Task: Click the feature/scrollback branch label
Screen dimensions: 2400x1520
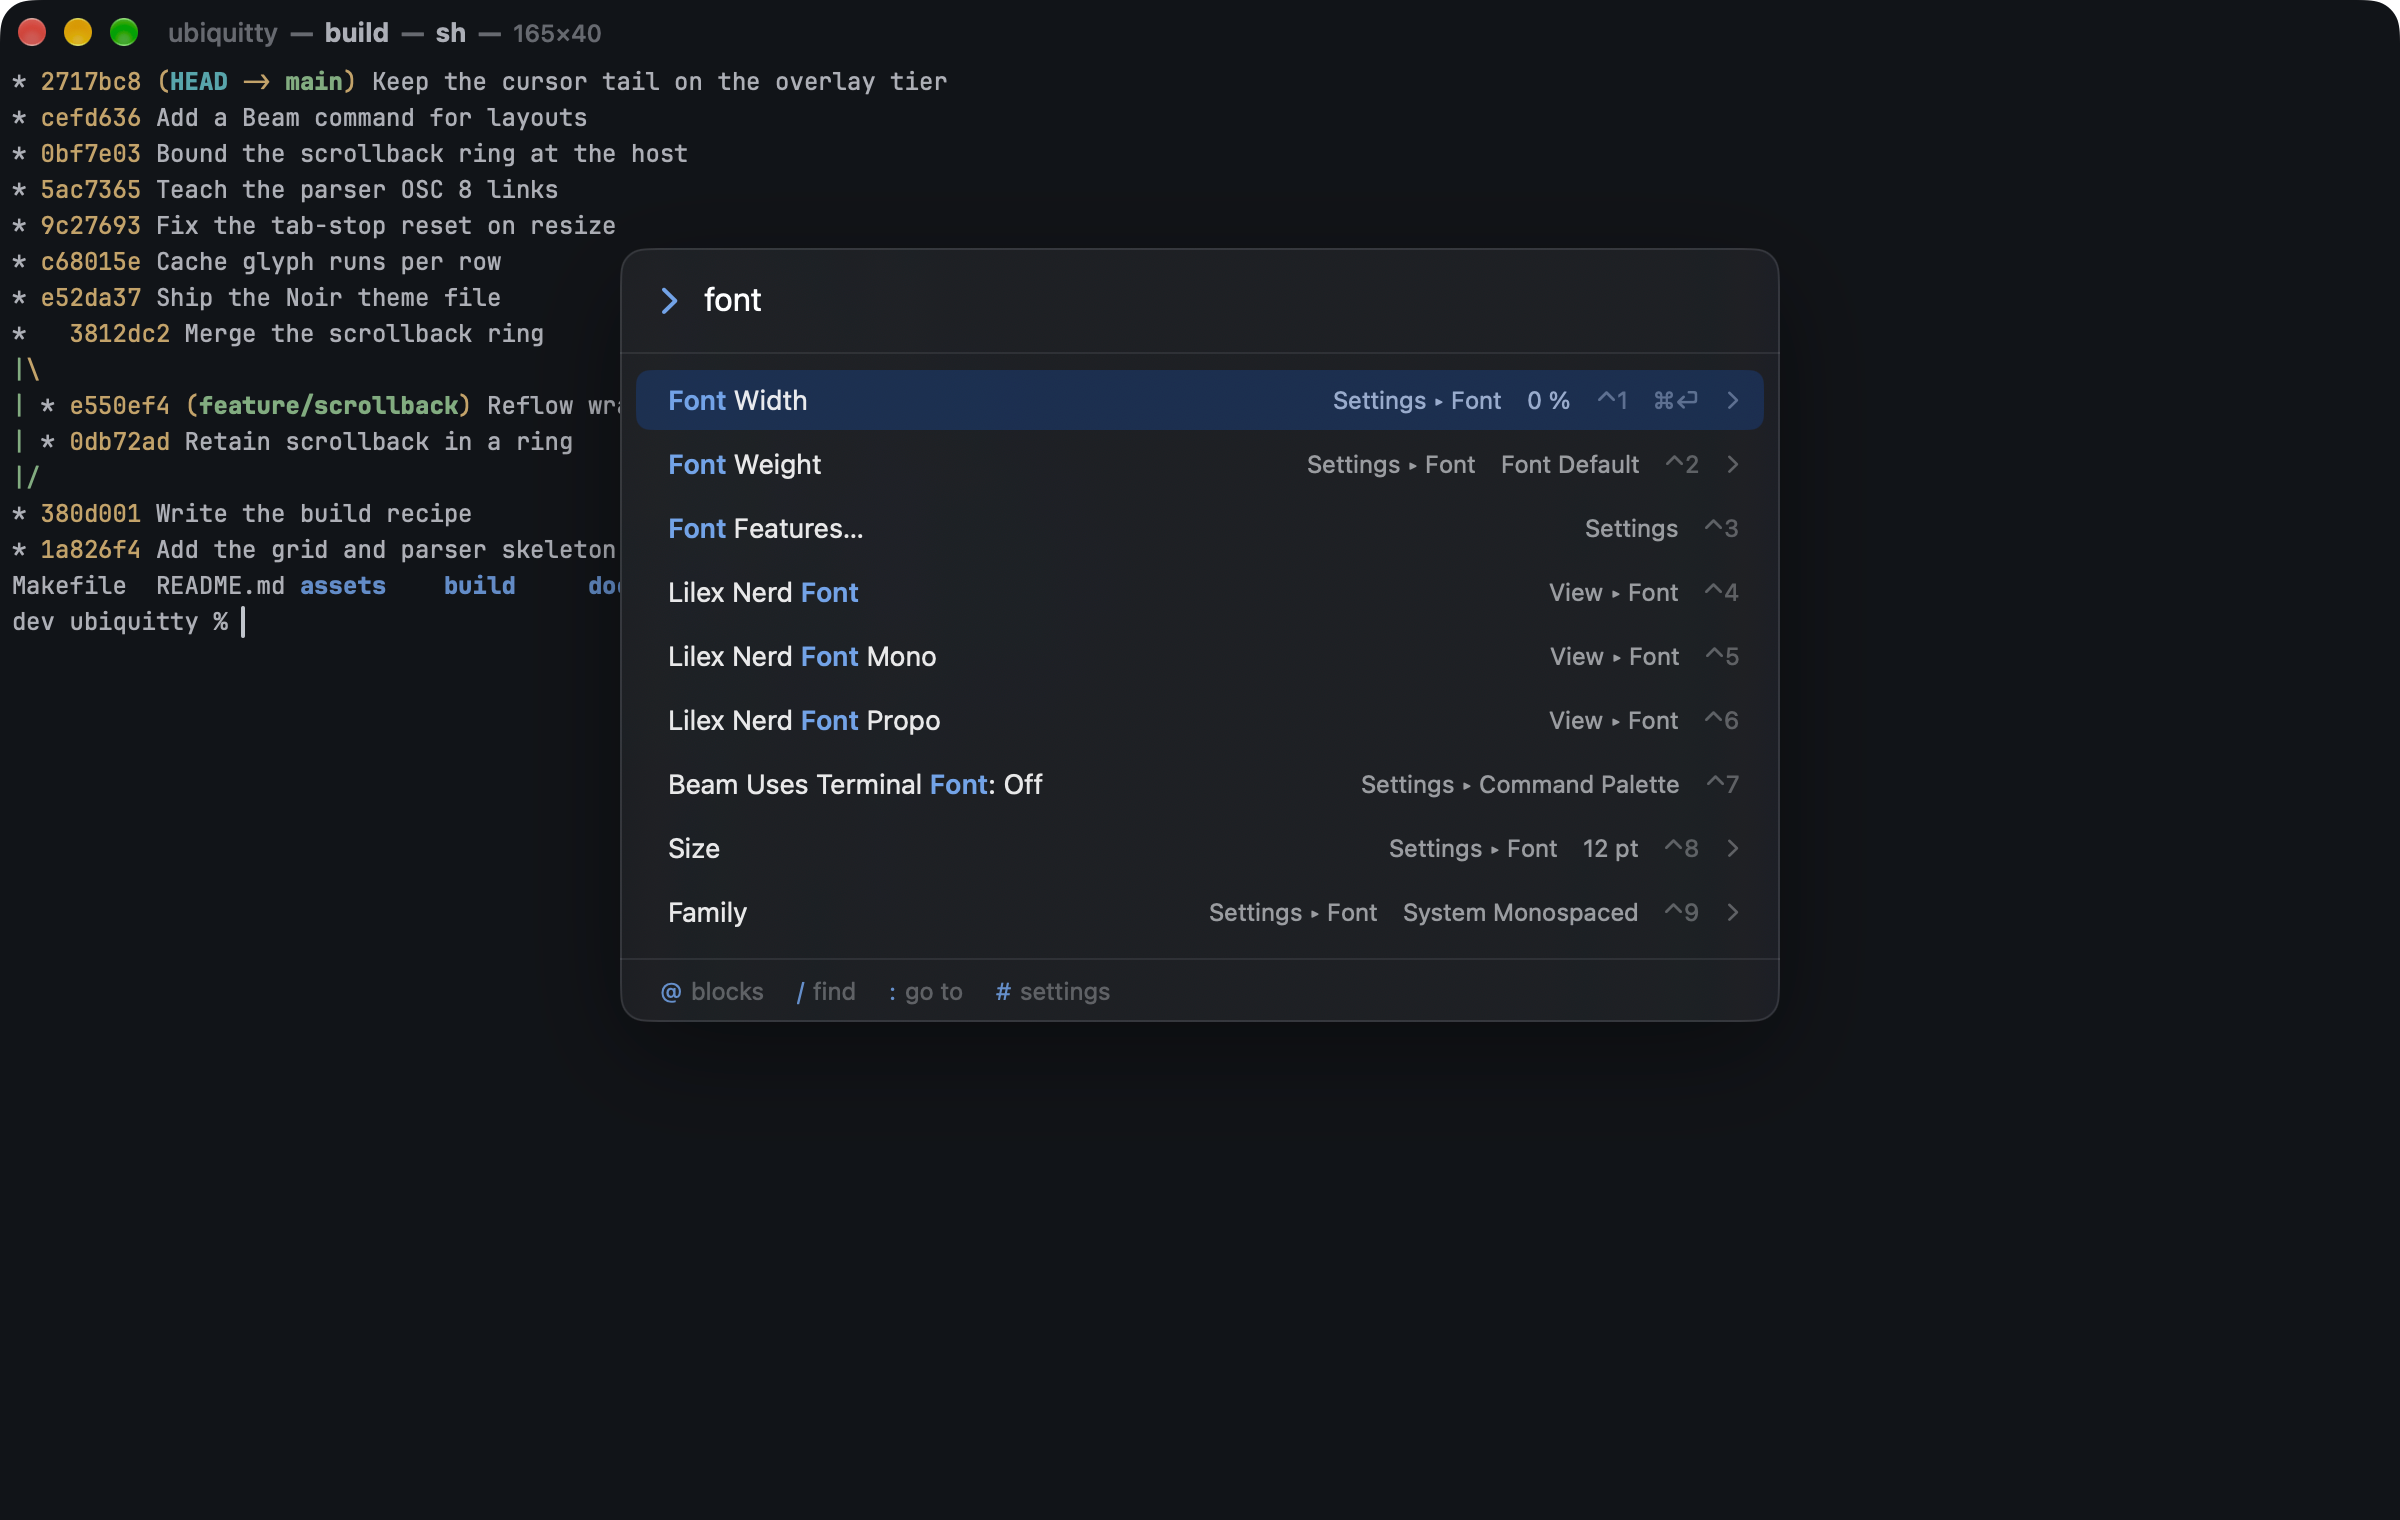Action: pyautogui.click(x=328, y=406)
